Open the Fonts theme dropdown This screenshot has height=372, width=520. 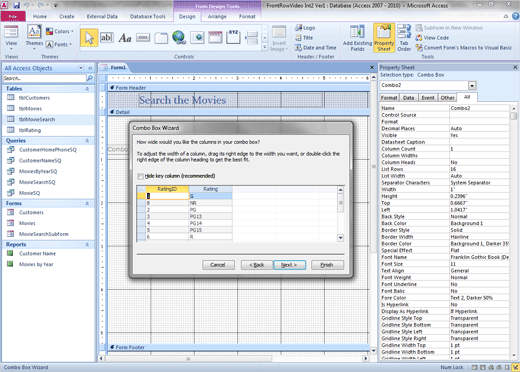click(x=59, y=44)
